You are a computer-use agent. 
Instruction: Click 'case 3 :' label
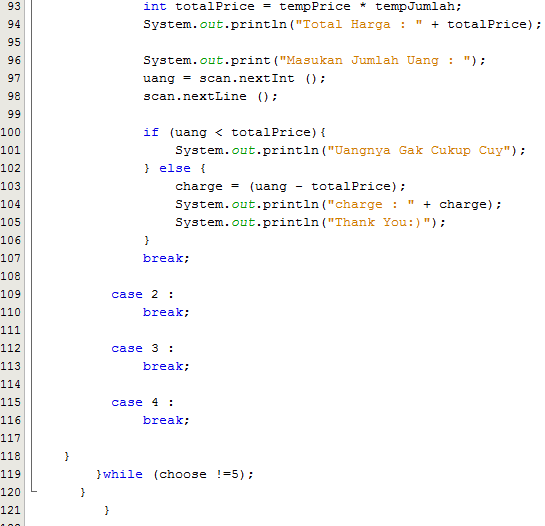(143, 349)
